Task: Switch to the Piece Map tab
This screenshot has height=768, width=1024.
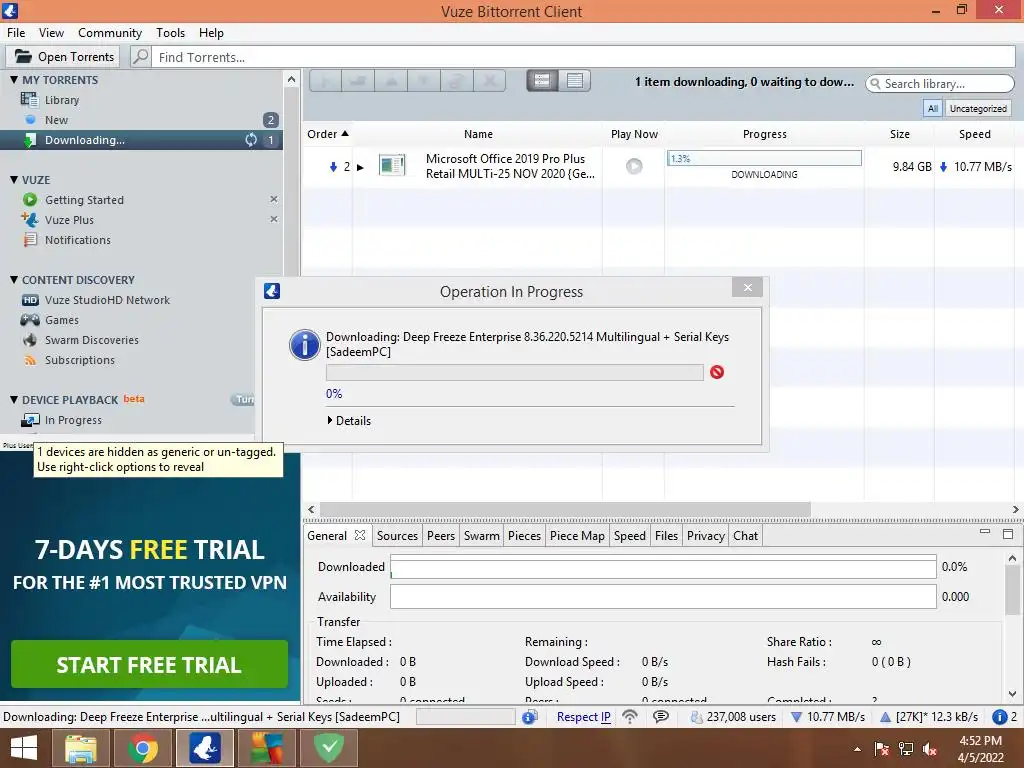Action: point(577,536)
